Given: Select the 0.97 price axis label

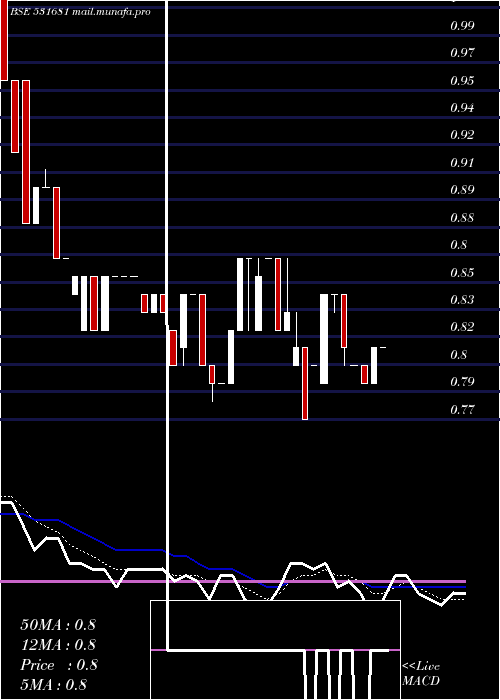Looking at the screenshot, I should pos(462,53).
